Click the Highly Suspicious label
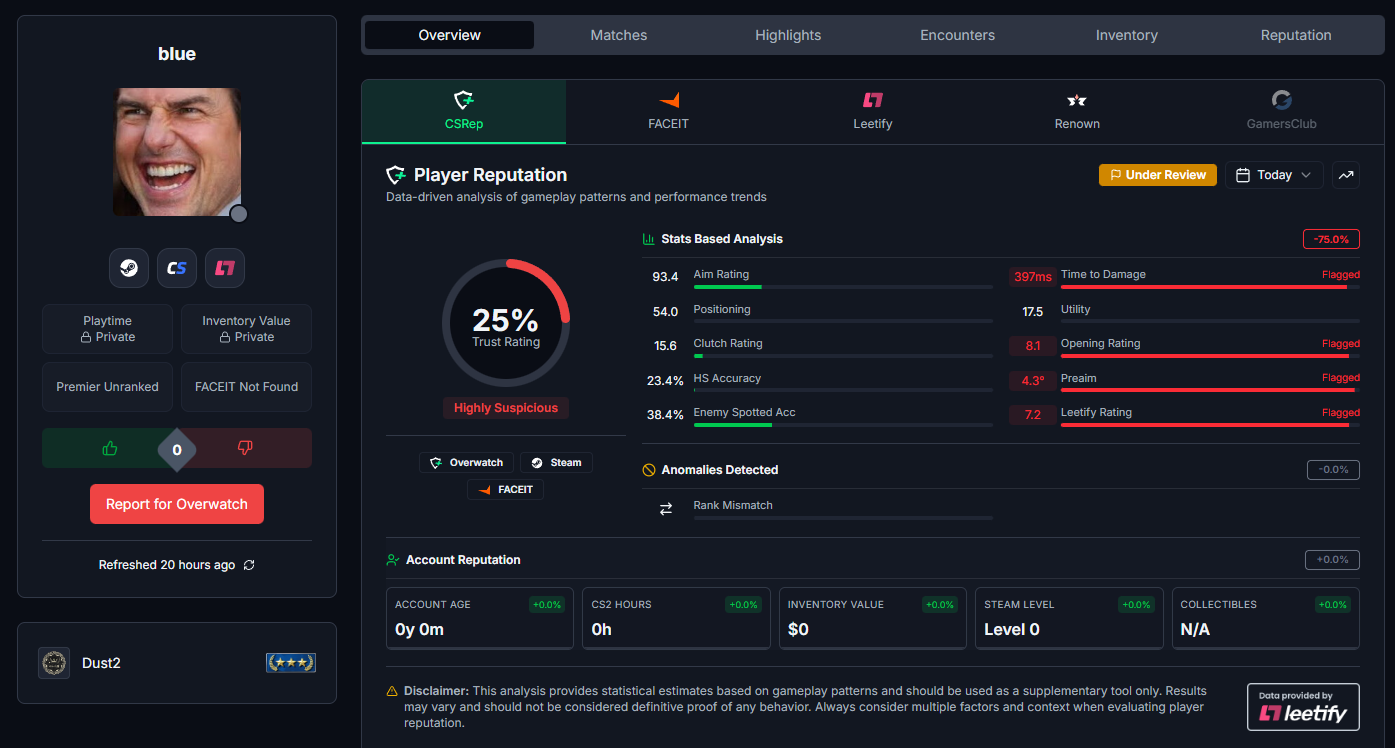Screen dimensions: 1395x748 tap(506, 408)
